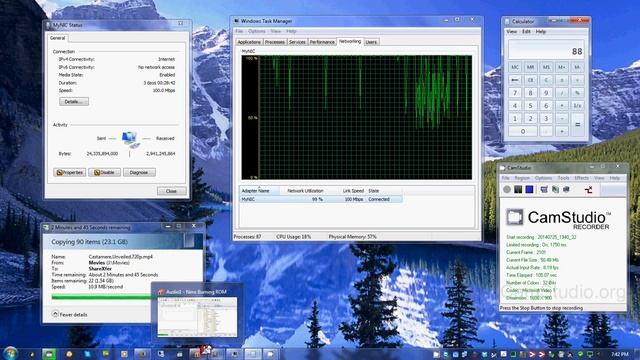The image size is (640, 360).
Task: Click the percent key in Calculator
Action: tap(577, 93)
